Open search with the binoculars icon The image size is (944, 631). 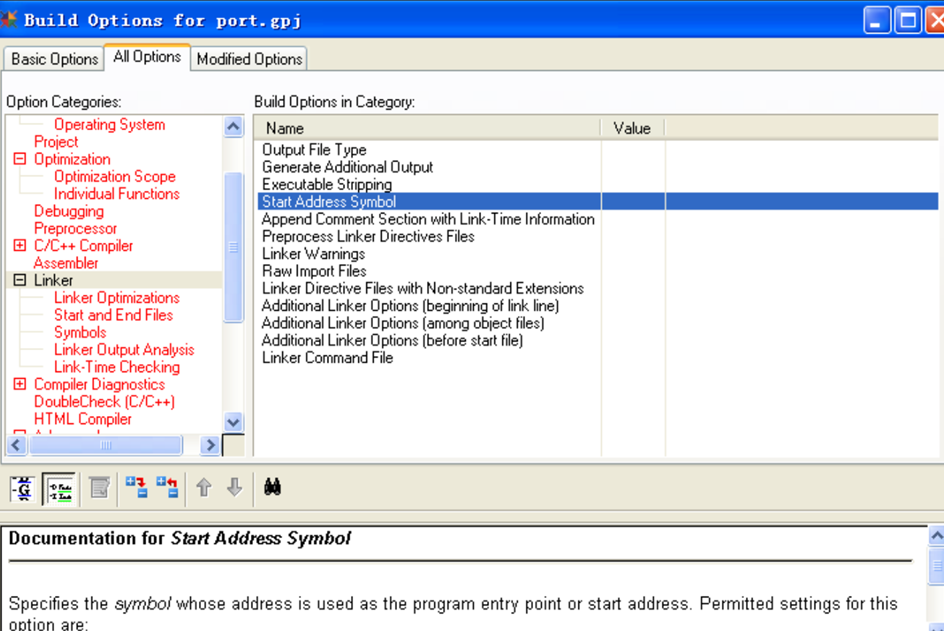(x=273, y=486)
